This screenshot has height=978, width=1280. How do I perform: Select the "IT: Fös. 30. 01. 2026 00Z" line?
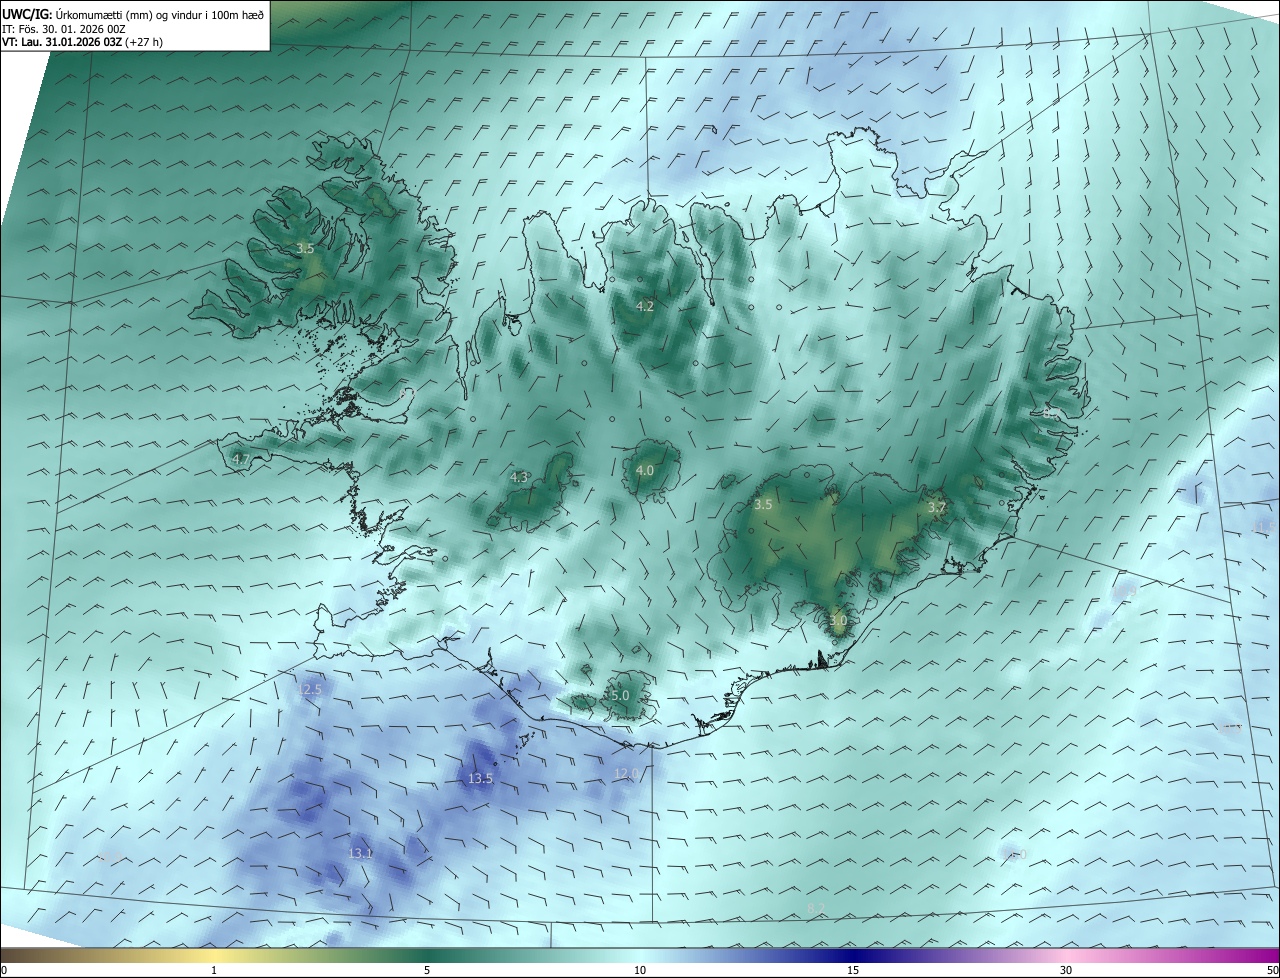tap(64, 29)
